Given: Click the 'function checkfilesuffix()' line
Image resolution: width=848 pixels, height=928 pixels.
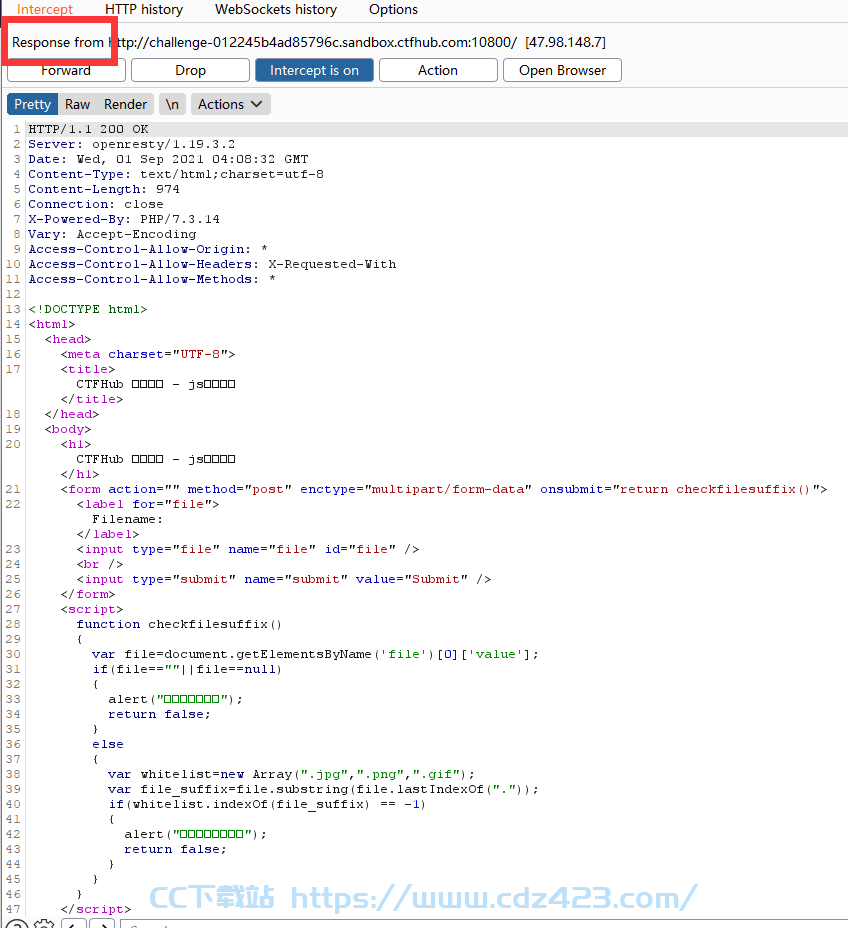Looking at the screenshot, I should click(179, 624).
